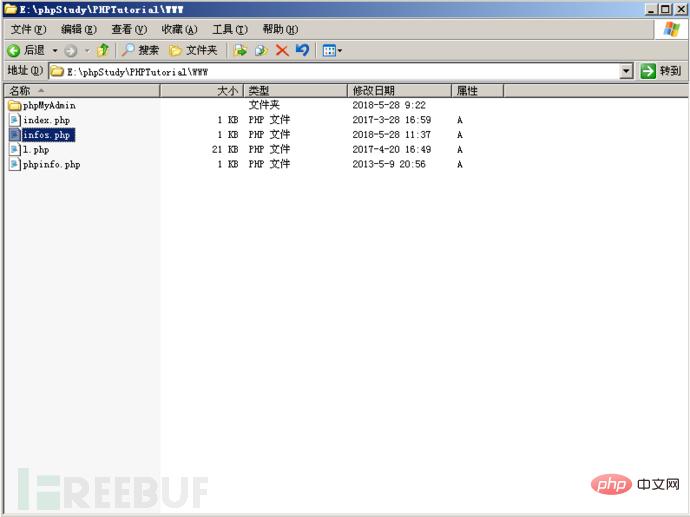
Task: Select the infos.php file icon
Action: click(15, 135)
